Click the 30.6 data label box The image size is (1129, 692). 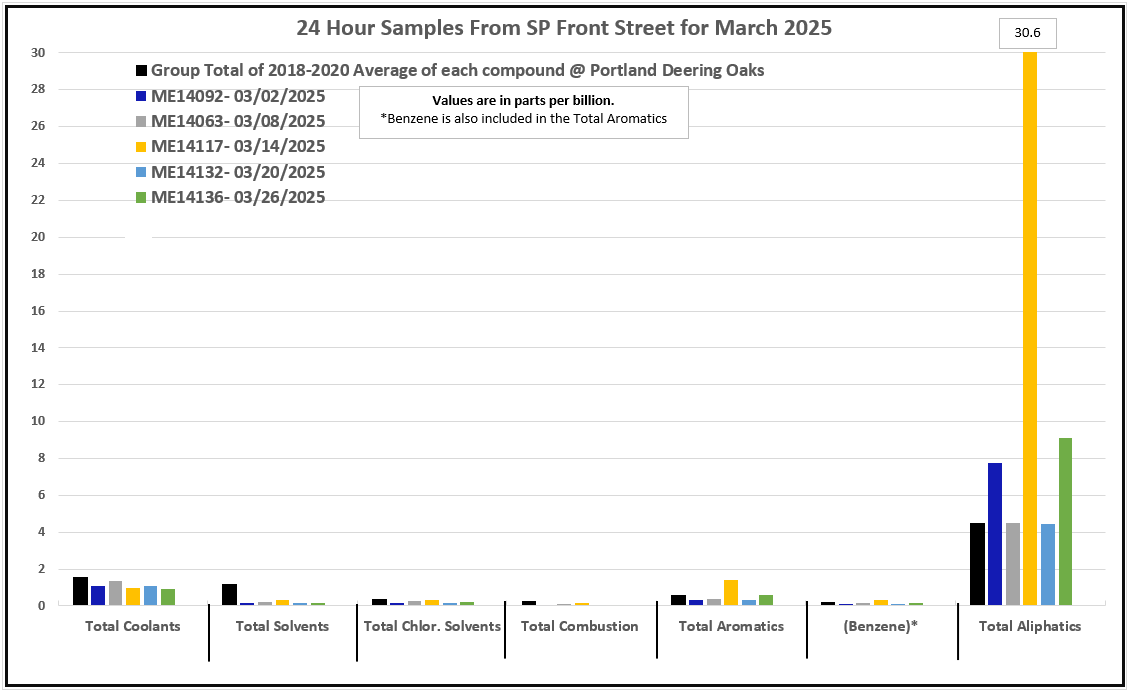click(x=1027, y=32)
